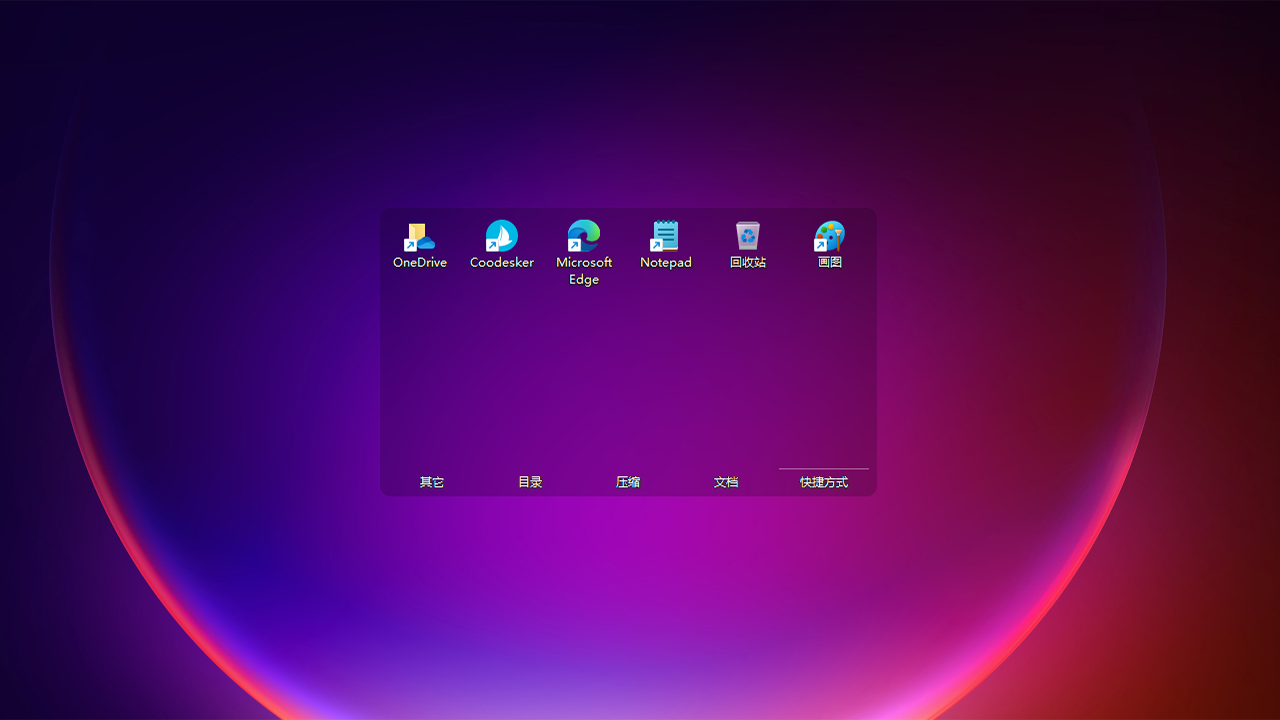Screen dimensions: 1280x720
Task: Select the Notepad shortcut icon
Action: point(666,237)
